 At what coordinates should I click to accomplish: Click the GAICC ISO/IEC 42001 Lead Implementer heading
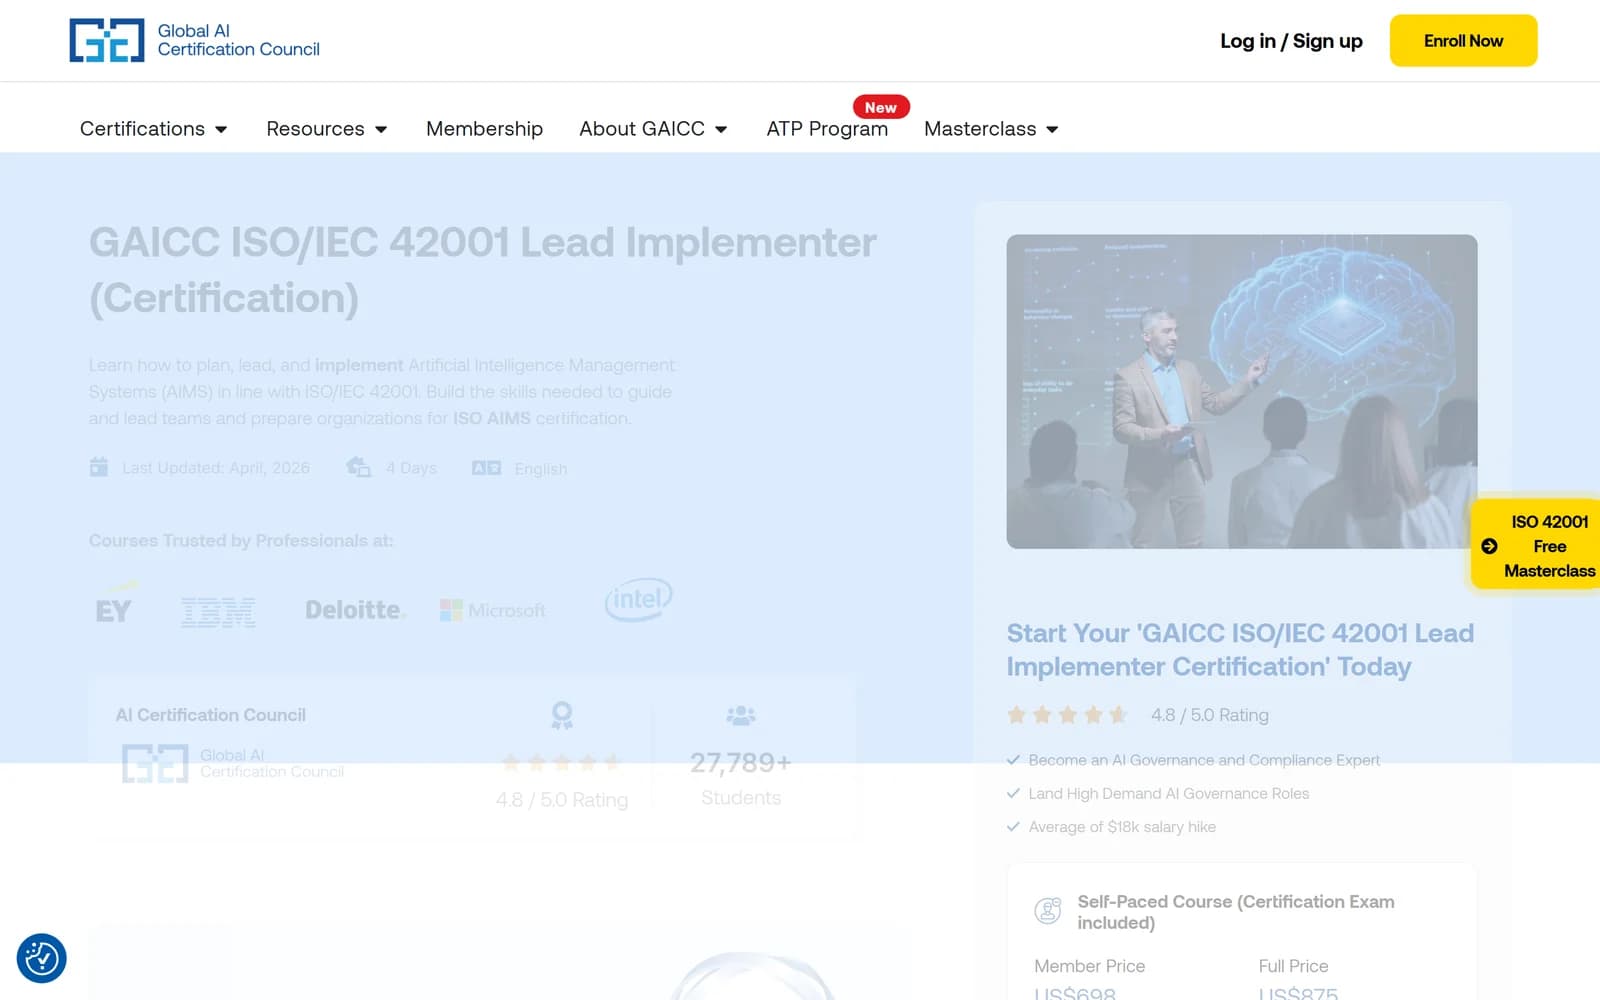[x=483, y=270]
